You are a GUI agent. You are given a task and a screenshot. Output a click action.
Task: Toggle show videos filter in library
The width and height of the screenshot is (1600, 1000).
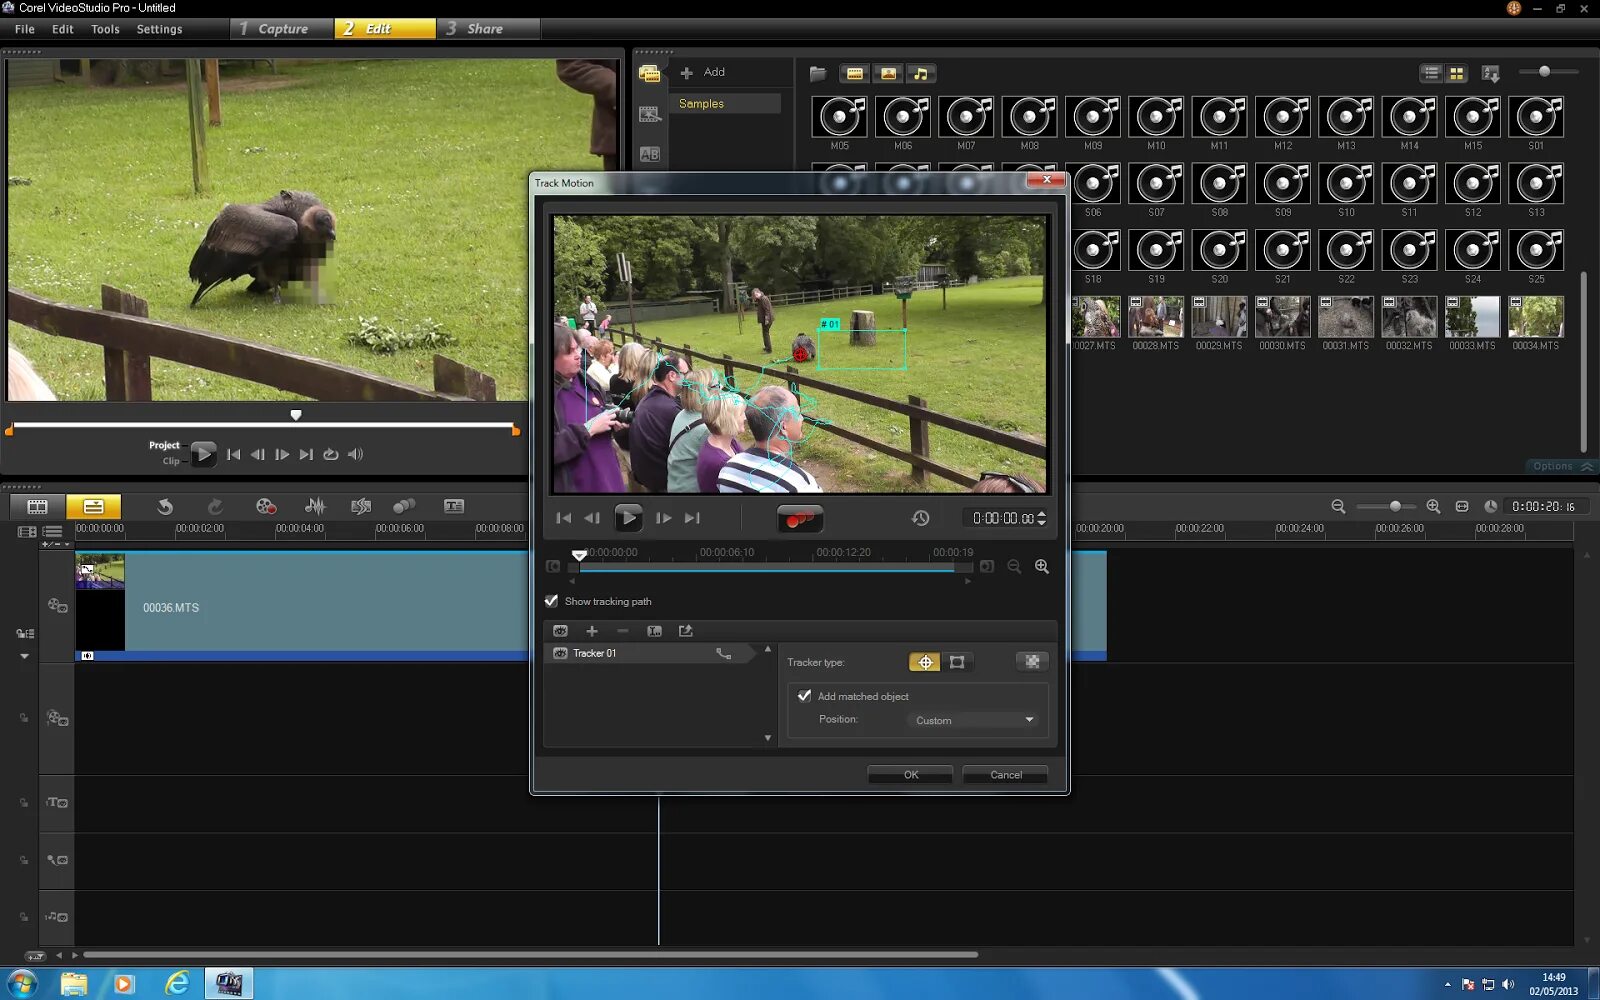[855, 74]
